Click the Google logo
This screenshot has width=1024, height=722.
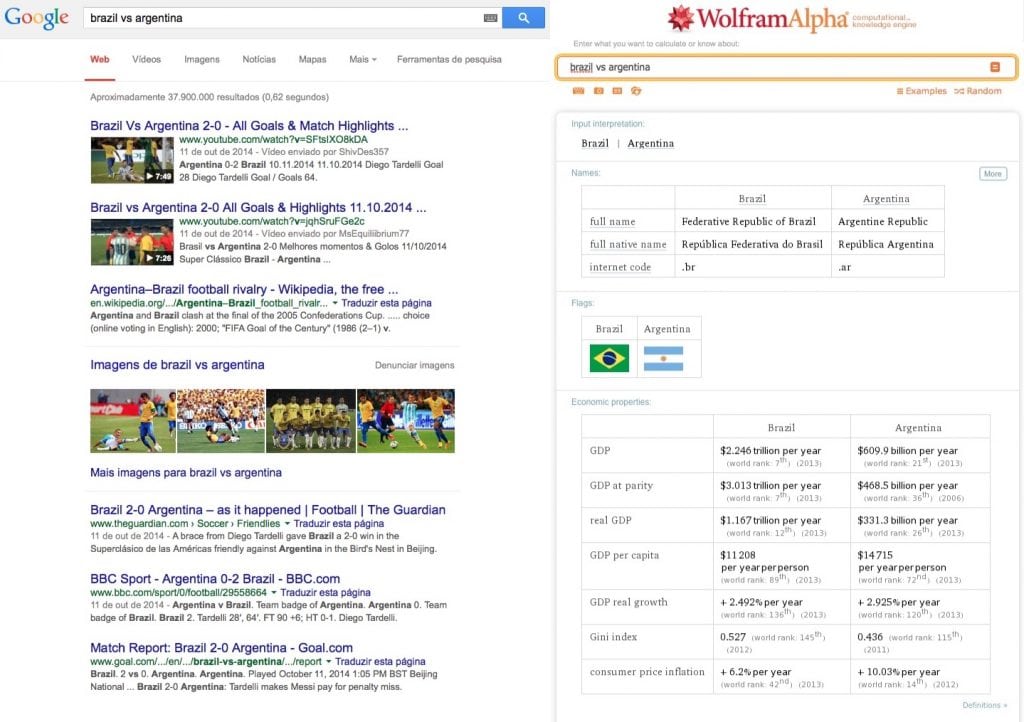pos(37,18)
